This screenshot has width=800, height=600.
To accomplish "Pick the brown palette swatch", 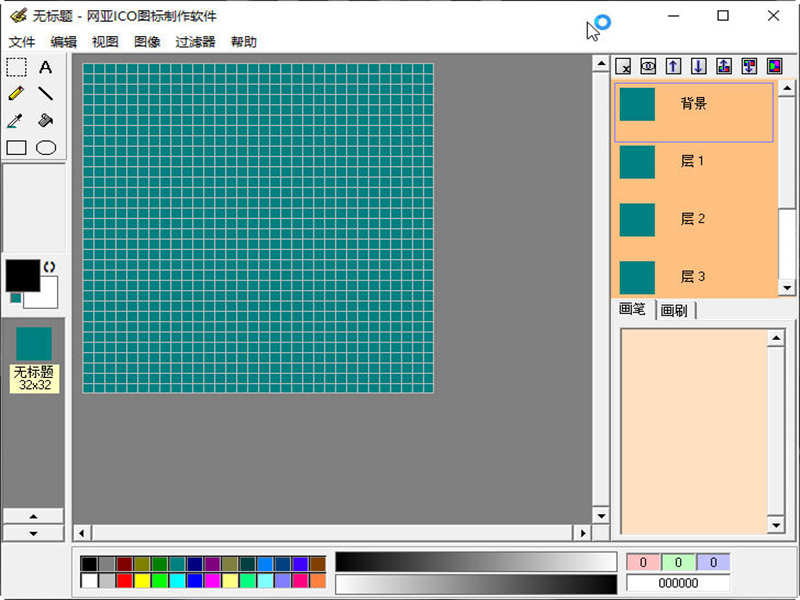I will (318, 564).
